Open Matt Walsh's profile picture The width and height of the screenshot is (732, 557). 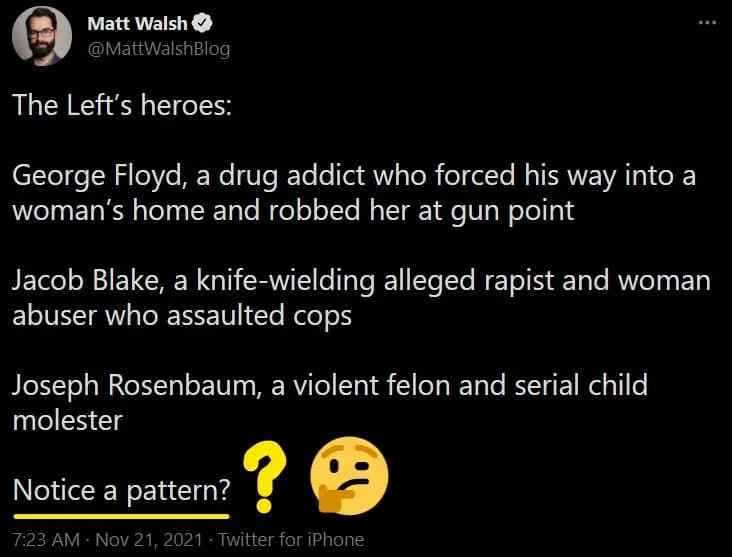pyautogui.click(x=41, y=36)
